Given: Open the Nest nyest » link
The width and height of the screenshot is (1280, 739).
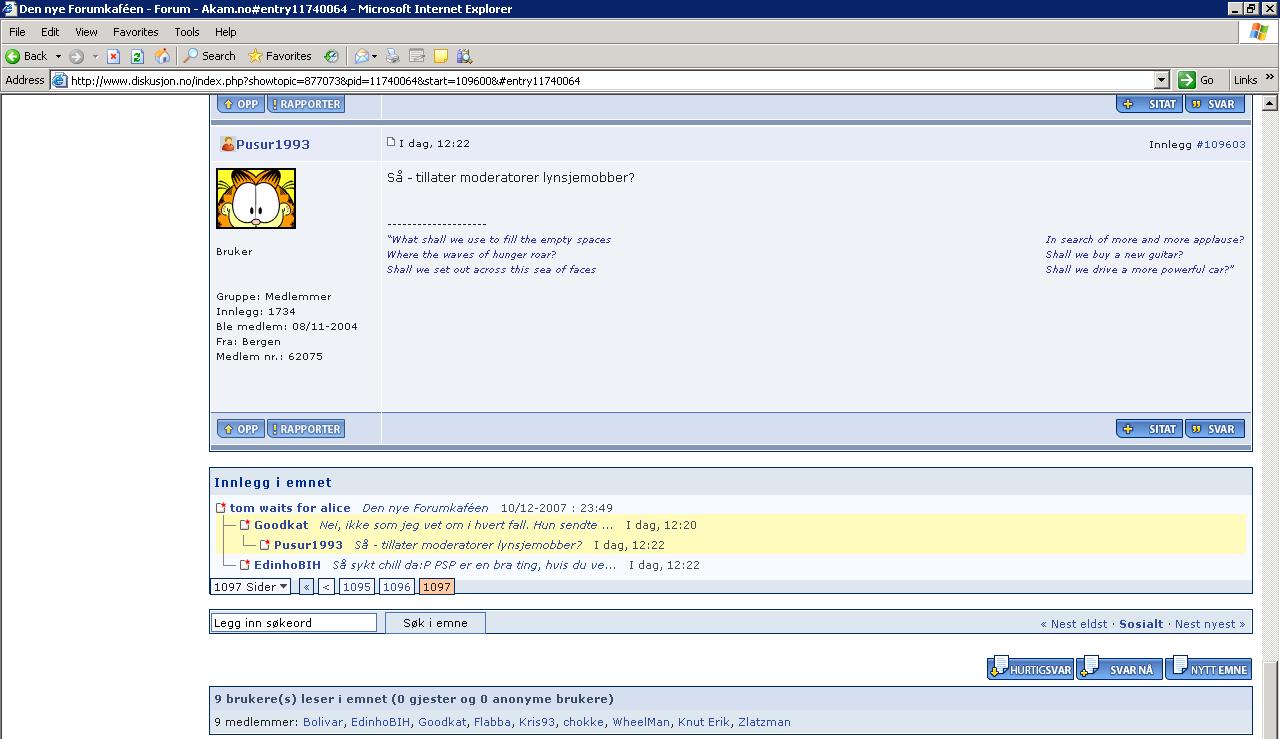Looking at the screenshot, I should point(1210,624).
